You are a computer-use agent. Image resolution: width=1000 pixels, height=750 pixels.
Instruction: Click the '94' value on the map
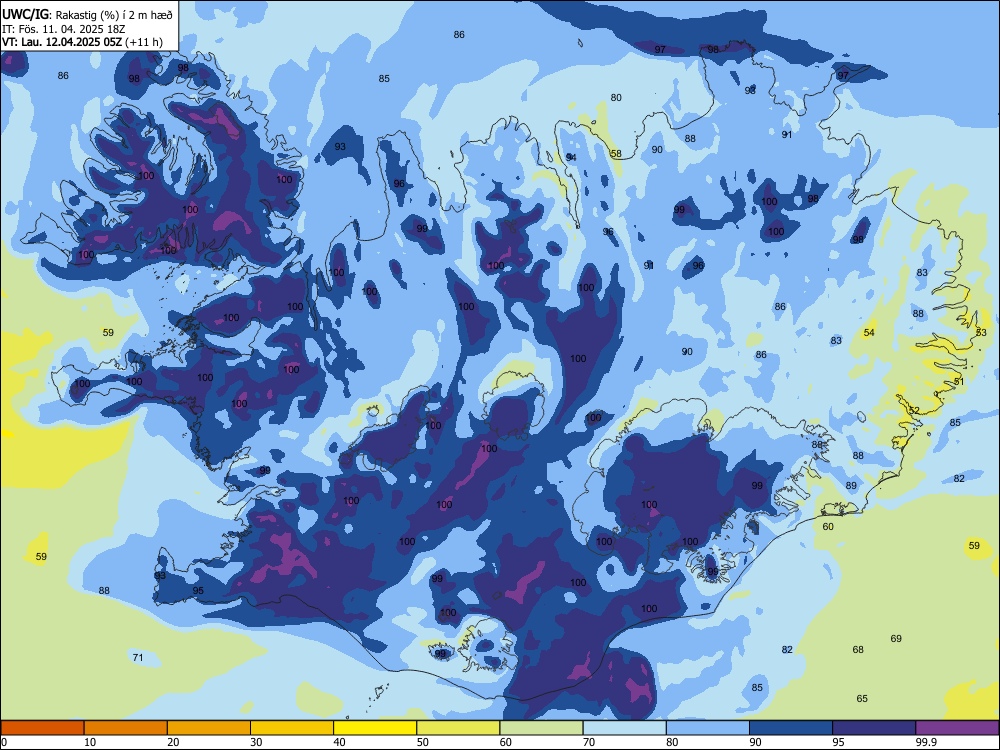click(x=571, y=157)
